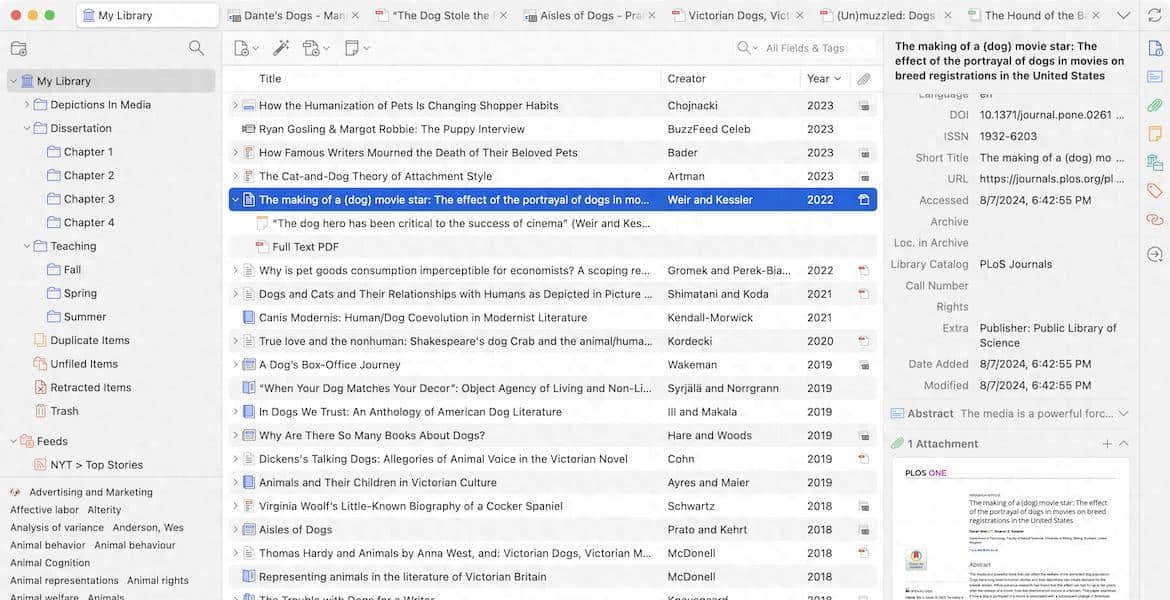This screenshot has height=600, width=1170.
Task: Open the Add Attachment toolbar icon
Action: click(x=312, y=48)
